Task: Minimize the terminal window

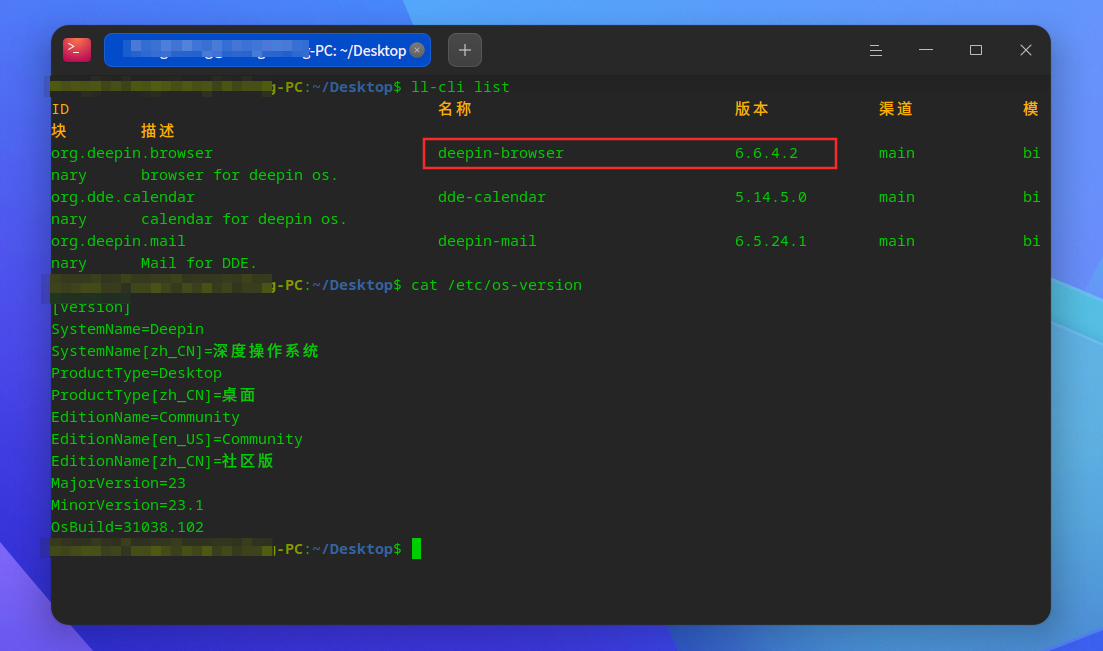Action: tap(926, 50)
